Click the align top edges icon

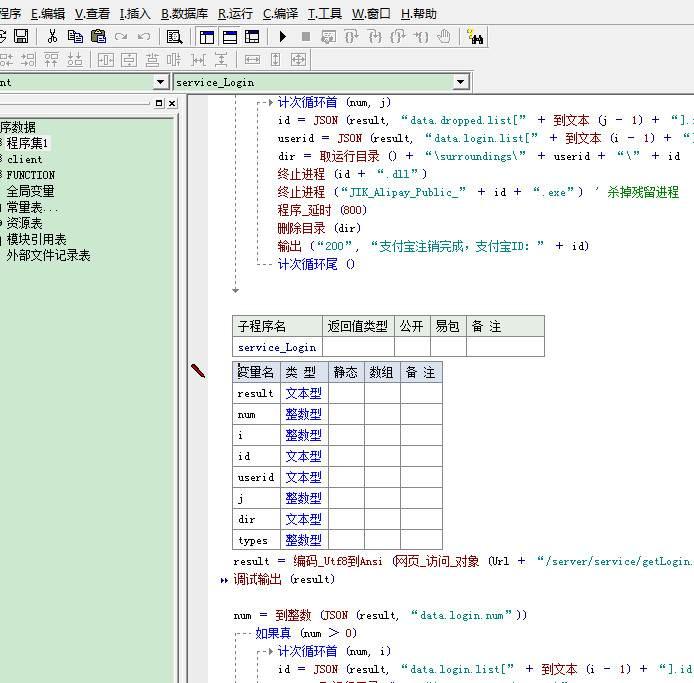pyautogui.click(x=51, y=59)
